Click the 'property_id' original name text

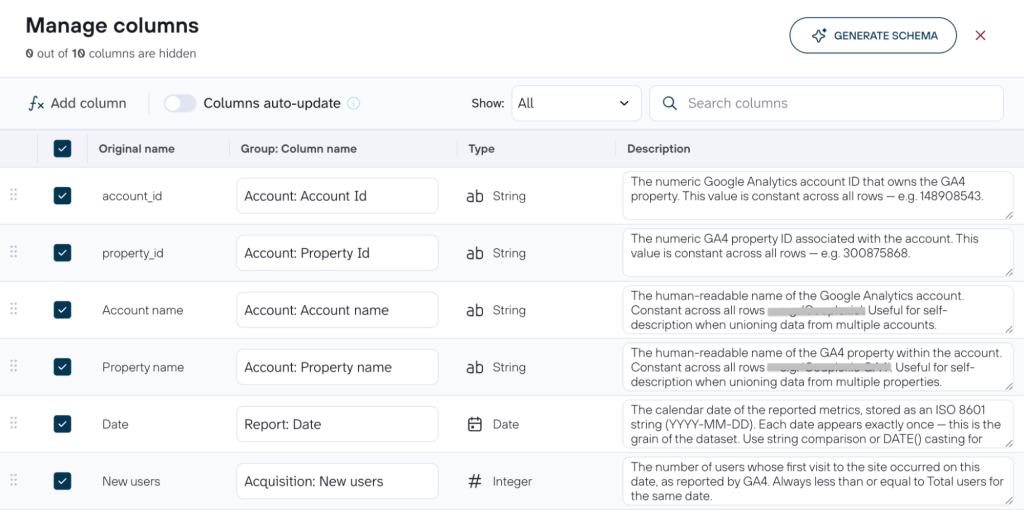pyautogui.click(x=133, y=253)
